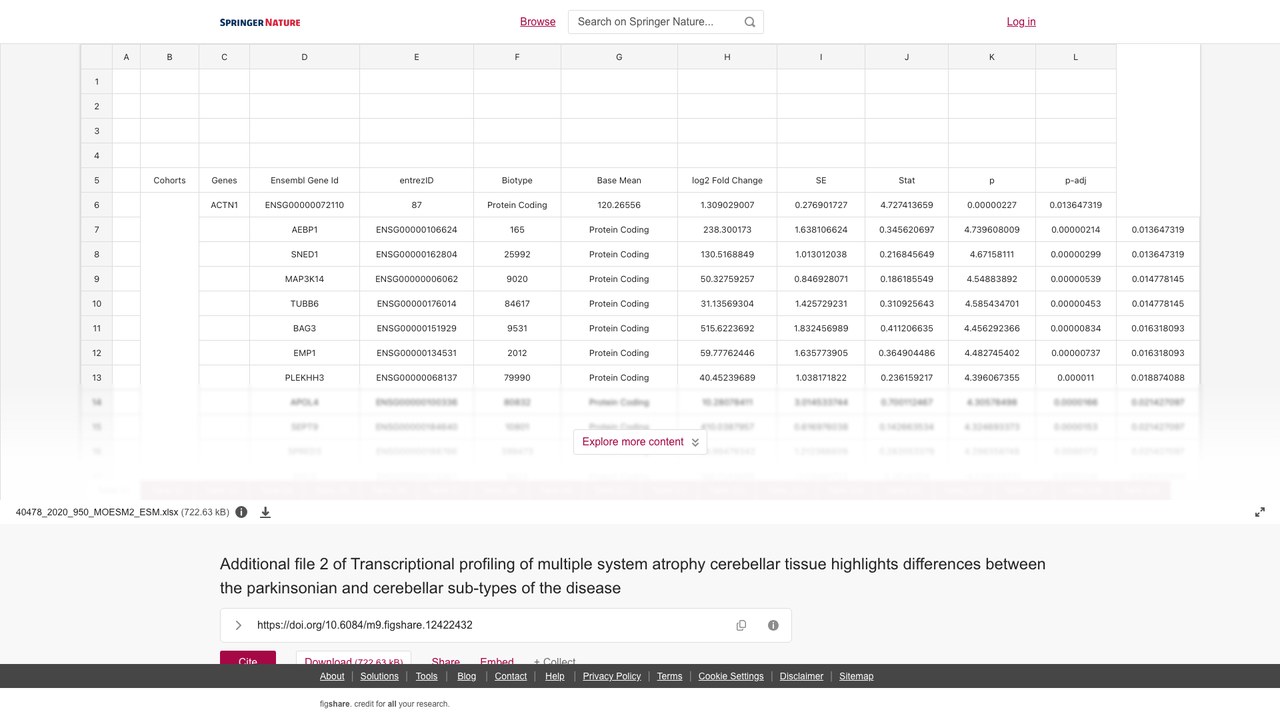Open the Embed option

click(x=497, y=659)
